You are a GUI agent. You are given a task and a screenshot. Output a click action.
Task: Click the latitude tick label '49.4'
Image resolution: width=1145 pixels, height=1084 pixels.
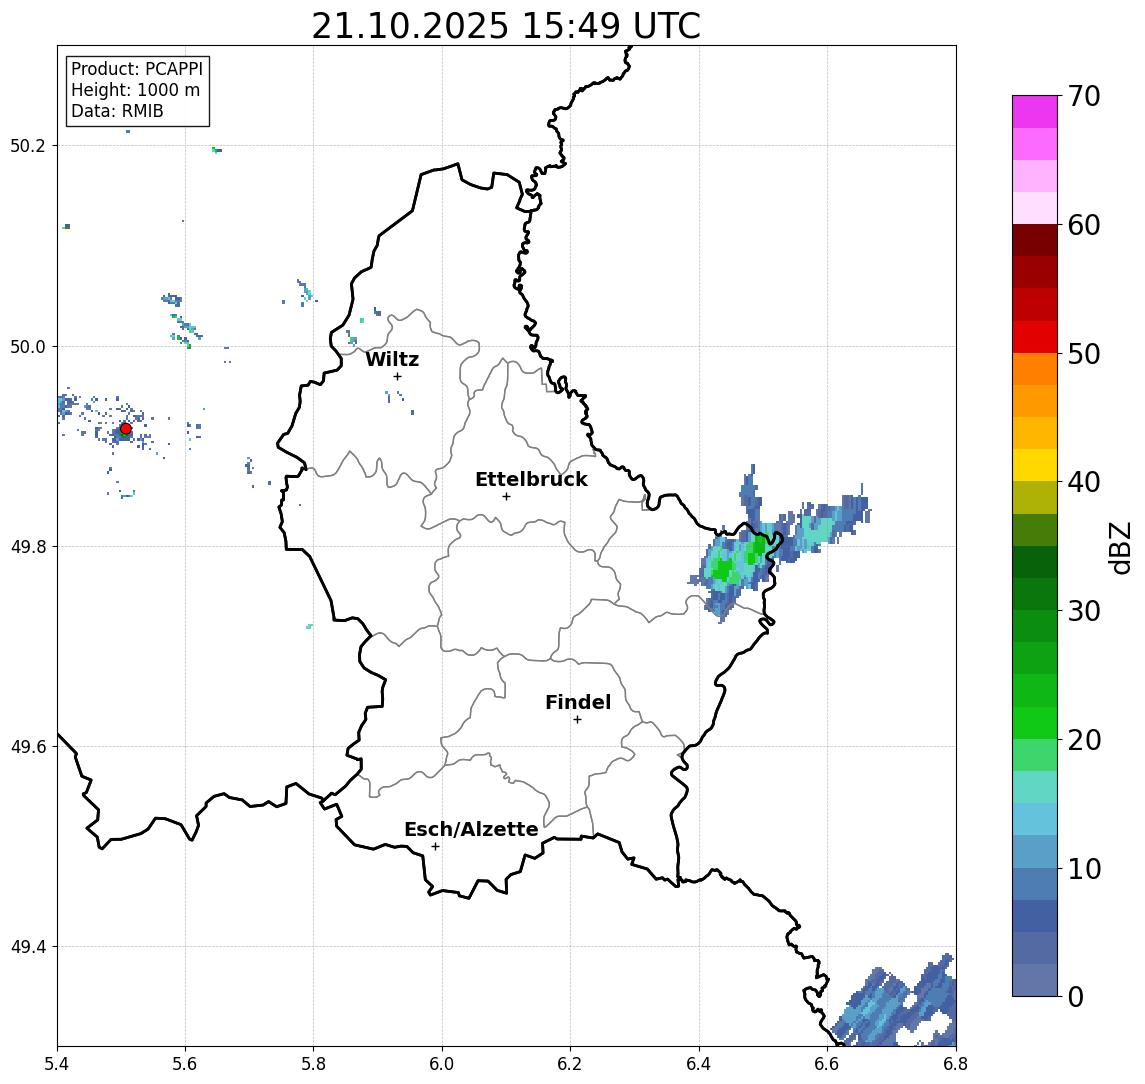28,947
